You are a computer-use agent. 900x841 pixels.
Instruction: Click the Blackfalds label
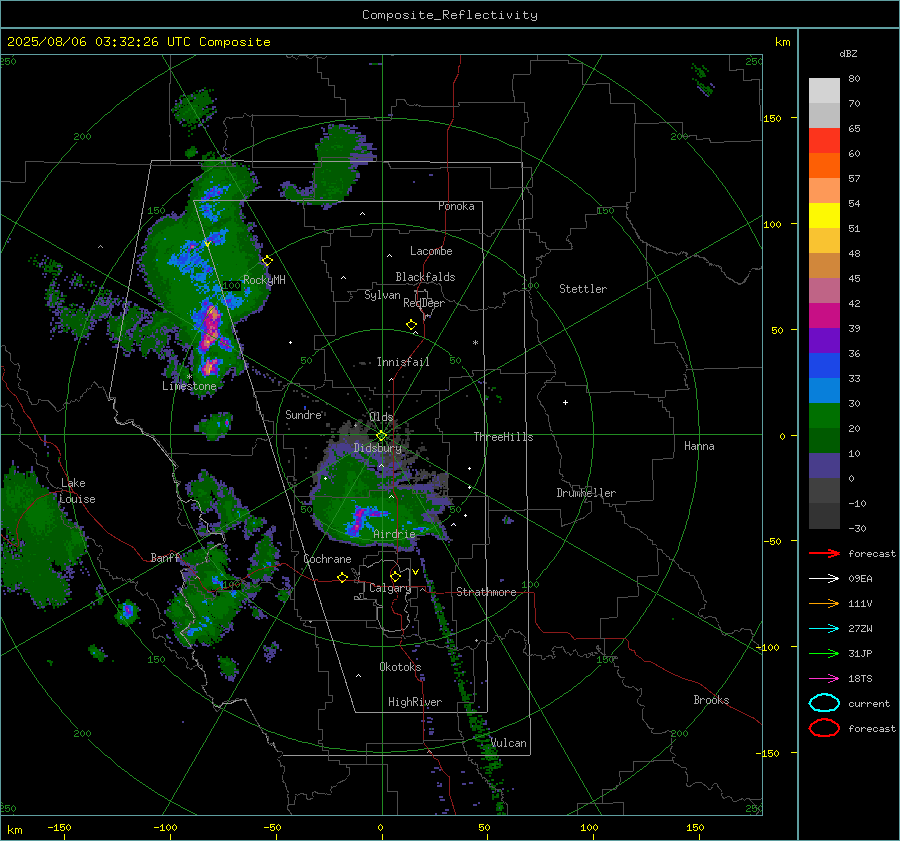[425, 277]
